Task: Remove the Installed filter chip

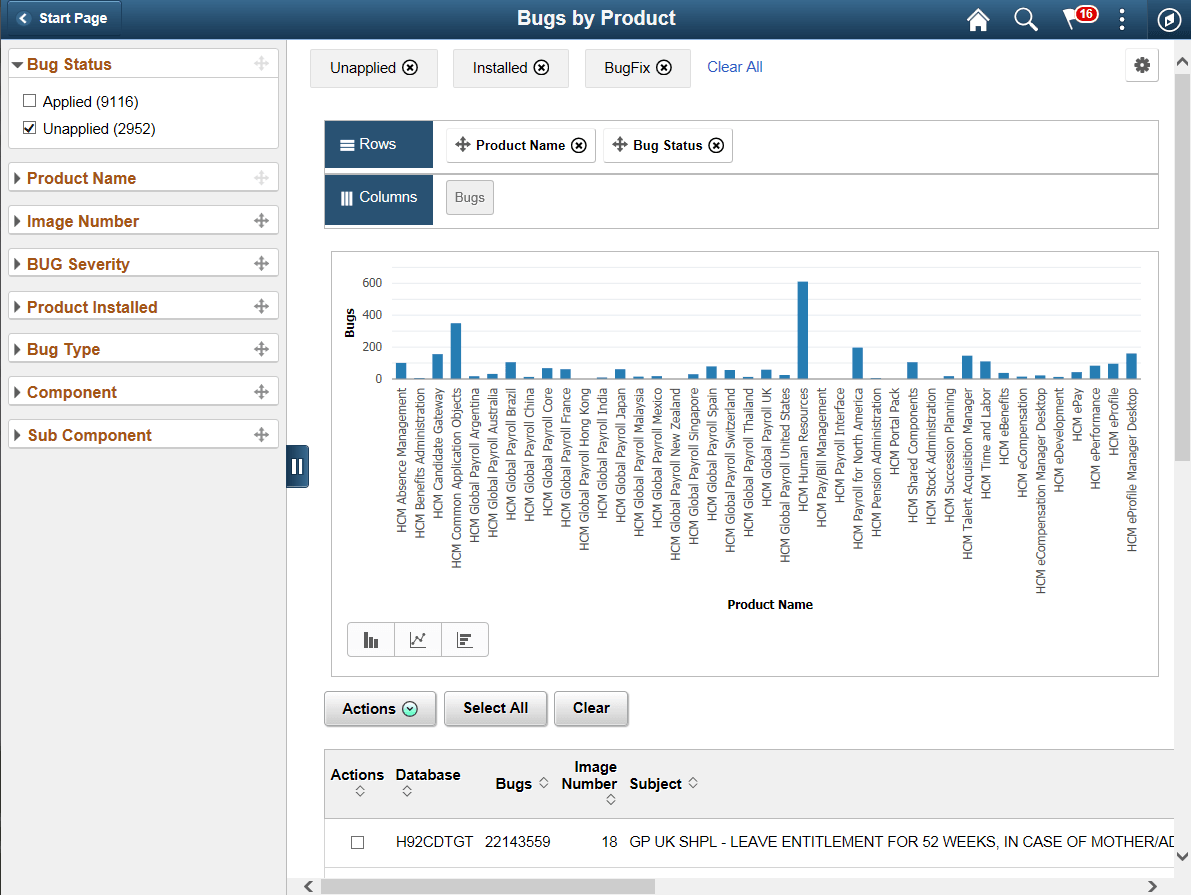Action: [542, 68]
